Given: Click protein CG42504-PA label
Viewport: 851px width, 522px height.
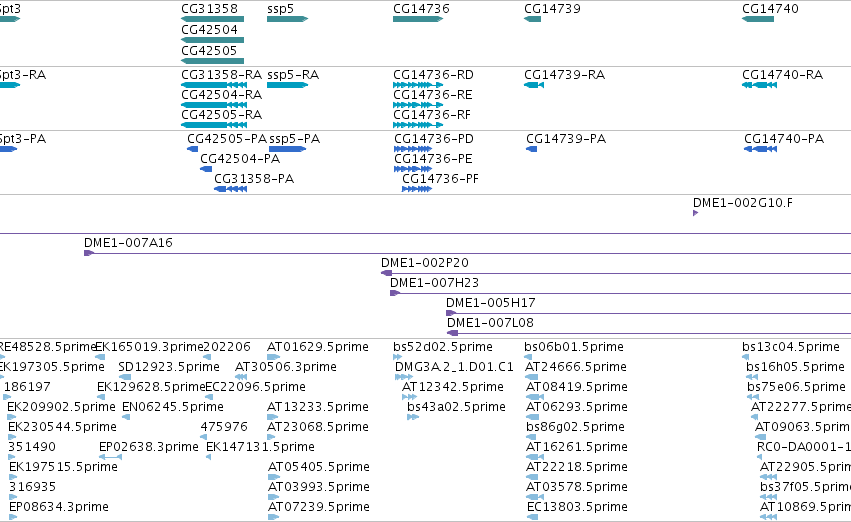Looking at the screenshot, I should pos(240,159).
